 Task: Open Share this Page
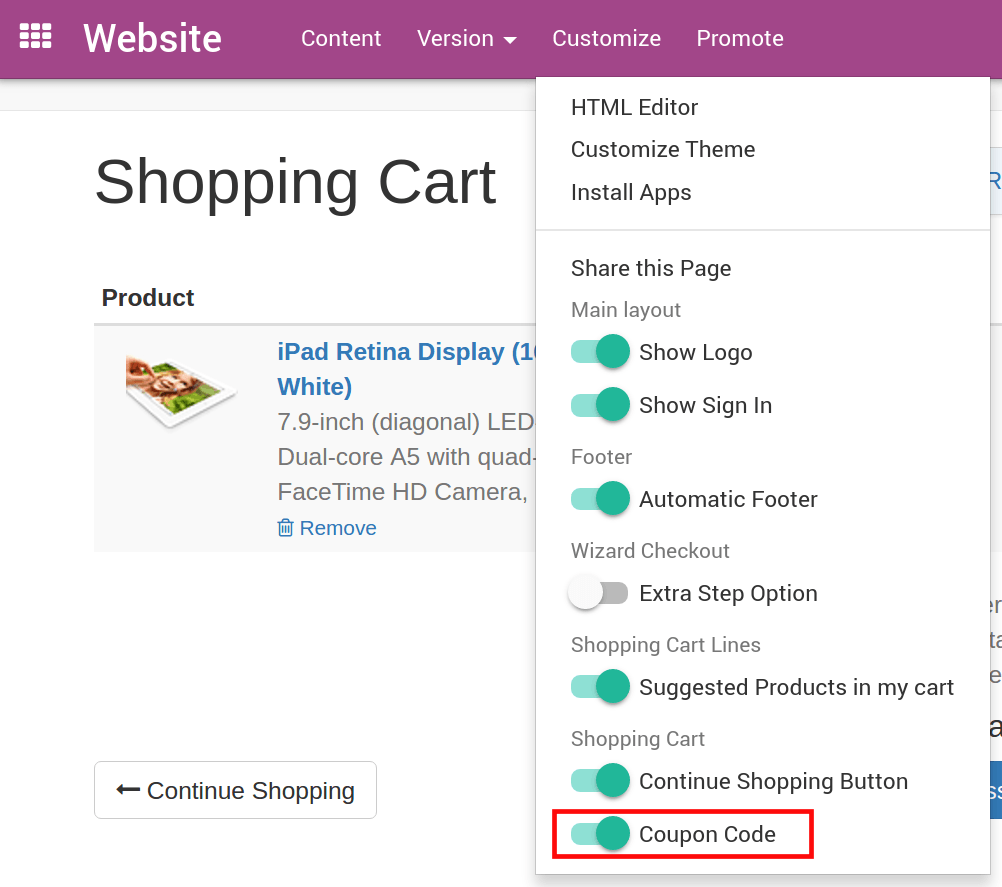651,268
